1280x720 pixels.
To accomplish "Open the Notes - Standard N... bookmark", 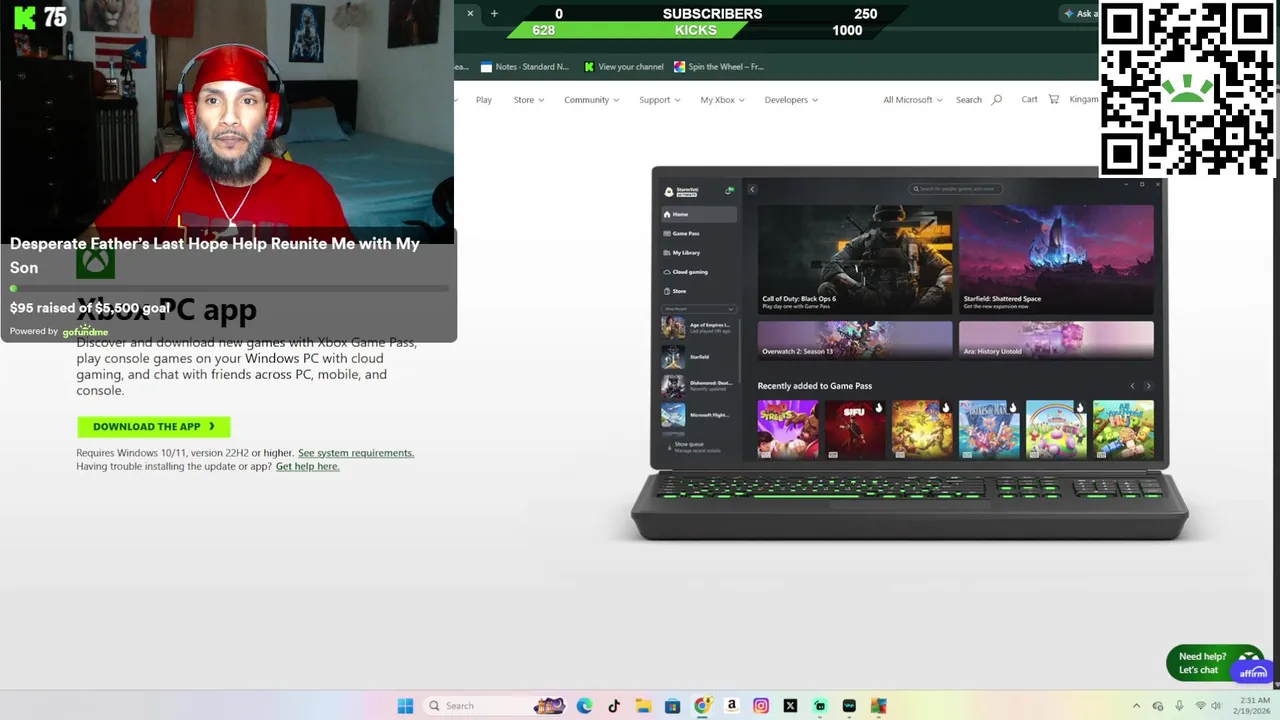I will 525,67.
